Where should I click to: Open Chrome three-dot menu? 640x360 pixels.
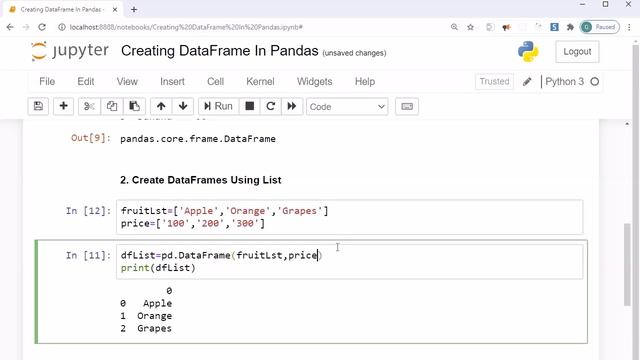tap(629, 27)
